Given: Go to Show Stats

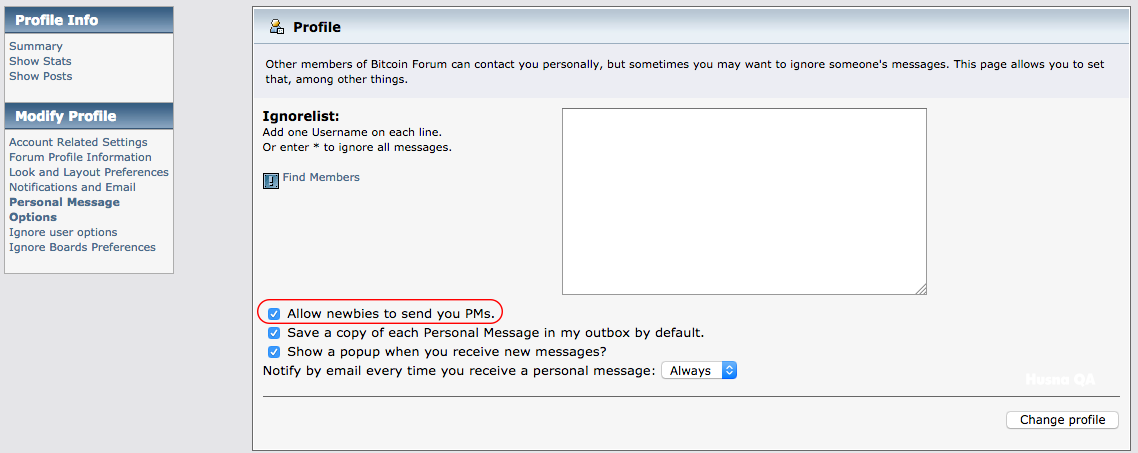Looking at the screenshot, I should point(40,61).
